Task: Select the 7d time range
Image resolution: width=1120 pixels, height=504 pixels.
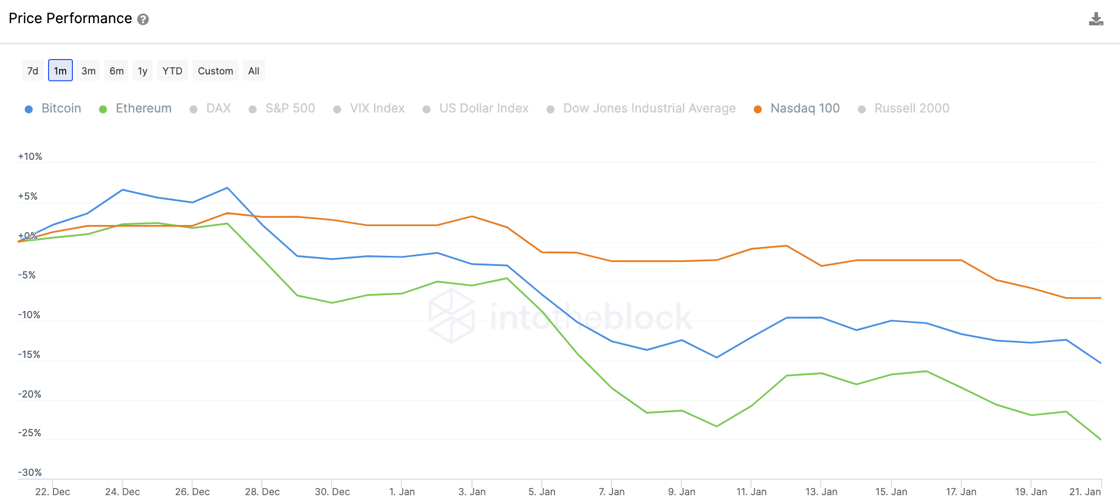Action: (x=33, y=71)
